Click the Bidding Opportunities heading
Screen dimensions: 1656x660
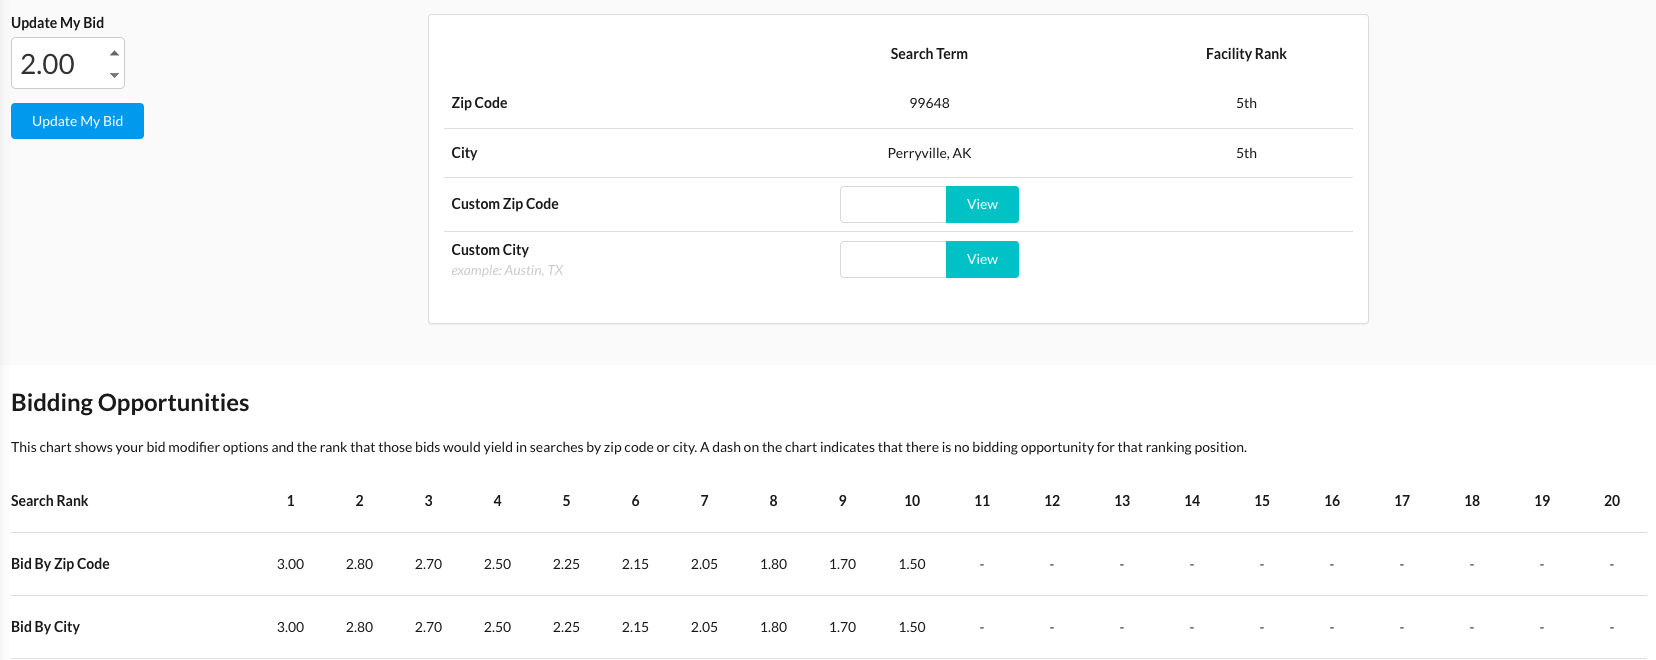tap(130, 402)
